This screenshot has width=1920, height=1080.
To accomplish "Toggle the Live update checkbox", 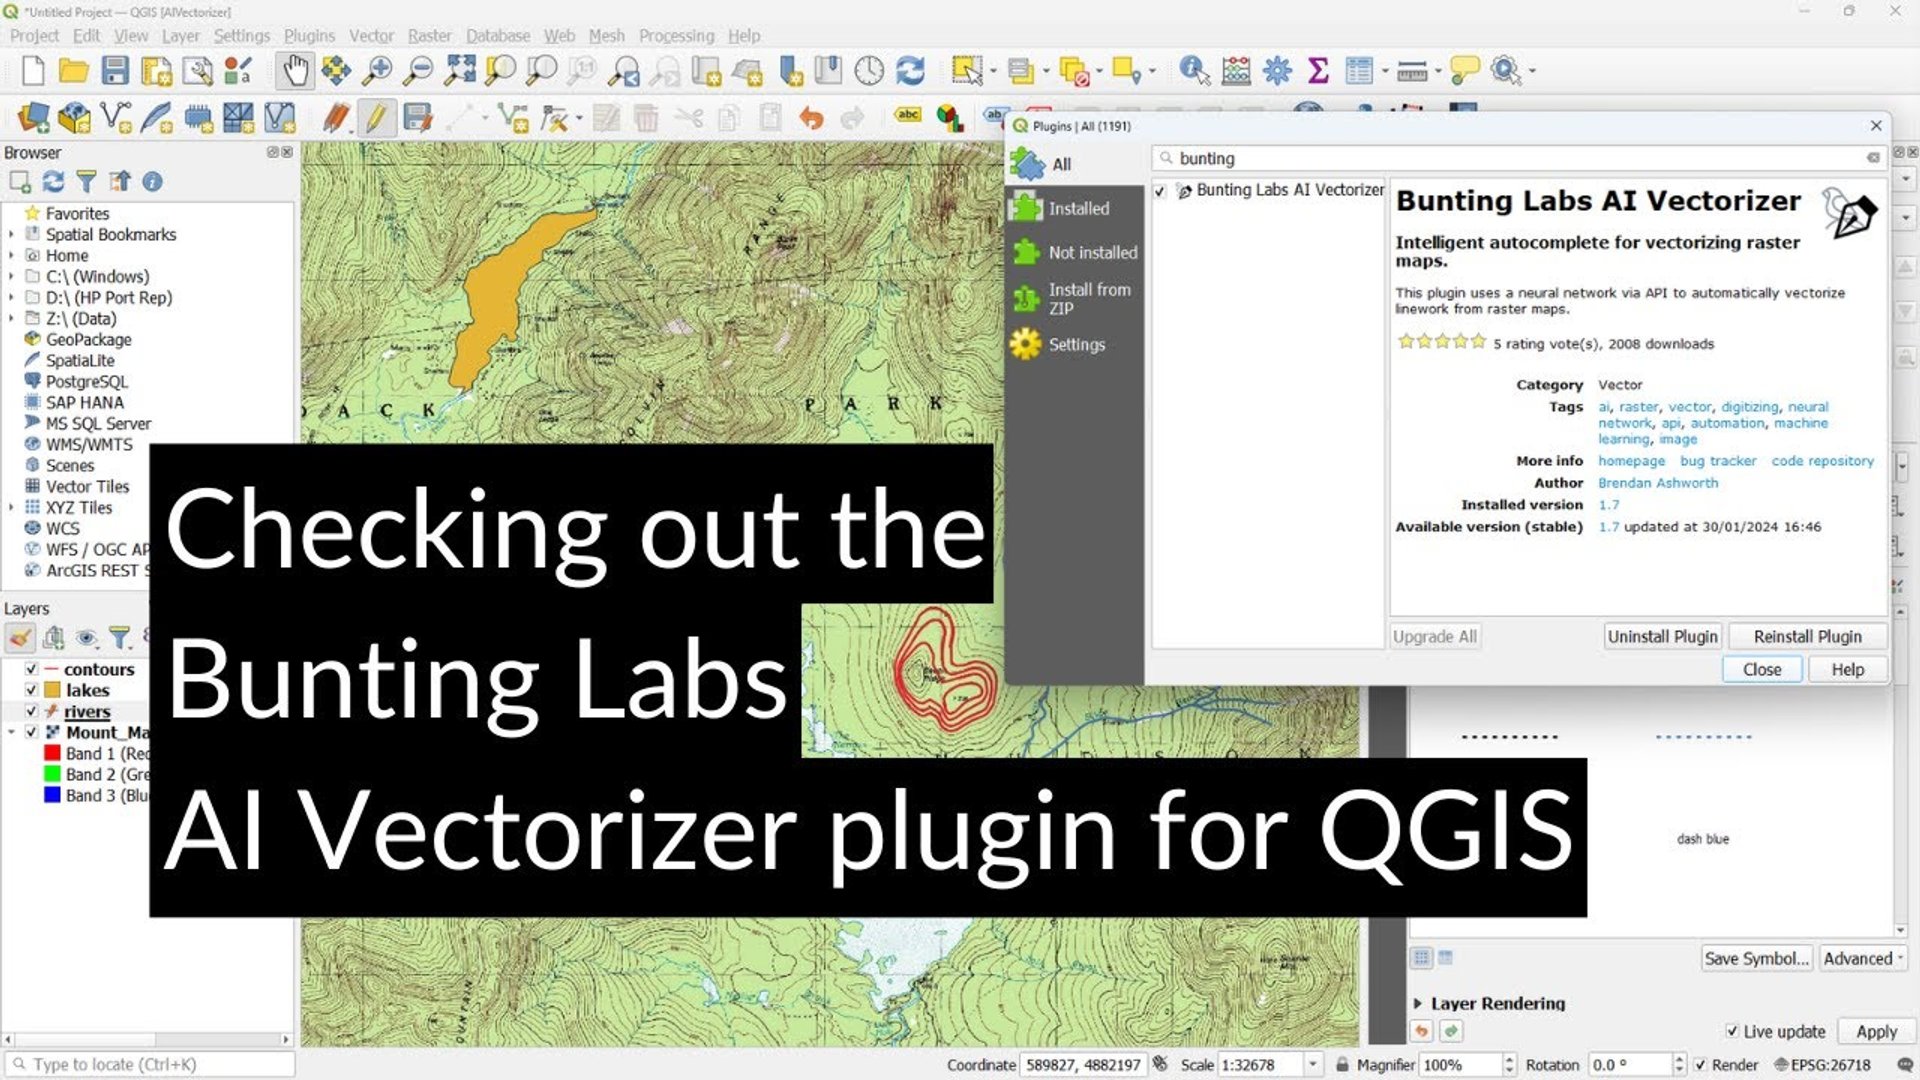I will coord(1732,1031).
